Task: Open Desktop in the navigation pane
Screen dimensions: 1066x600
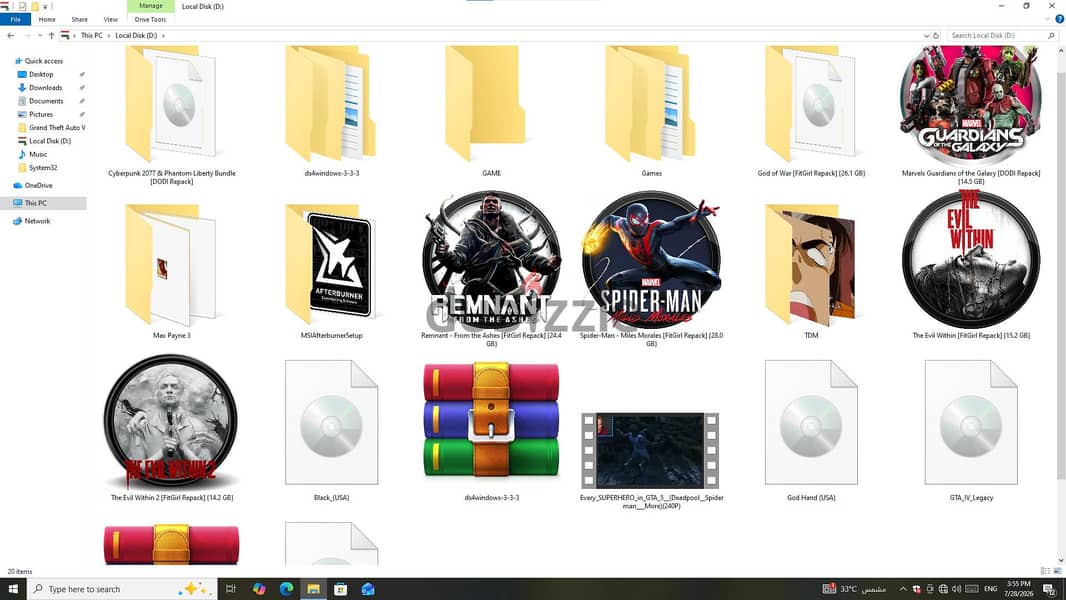Action: pyautogui.click(x=41, y=74)
